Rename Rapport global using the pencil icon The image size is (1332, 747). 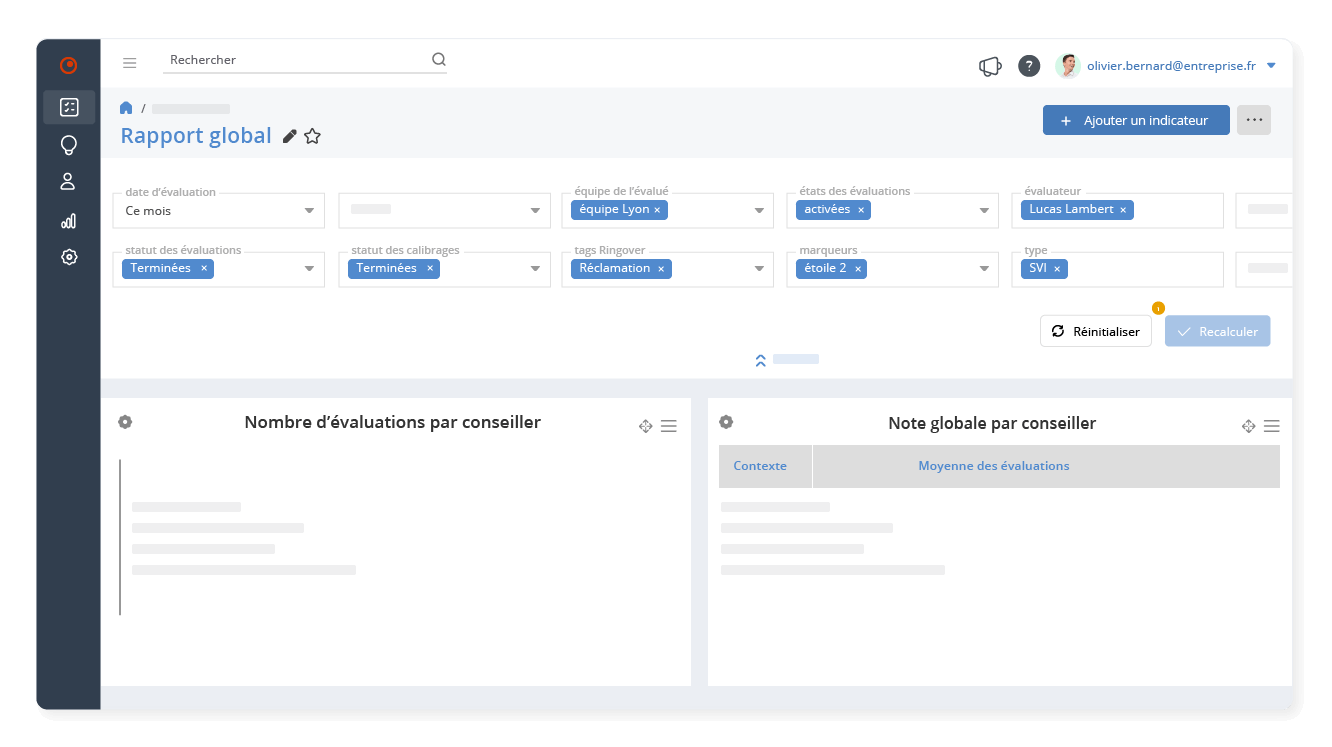[x=289, y=137]
